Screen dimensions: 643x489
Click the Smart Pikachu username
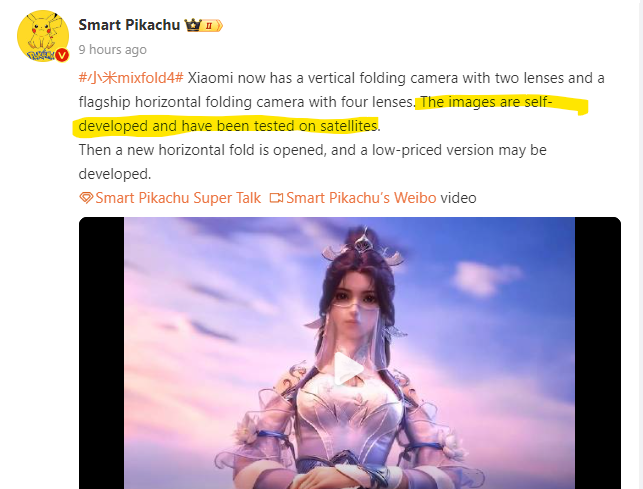pos(129,25)
